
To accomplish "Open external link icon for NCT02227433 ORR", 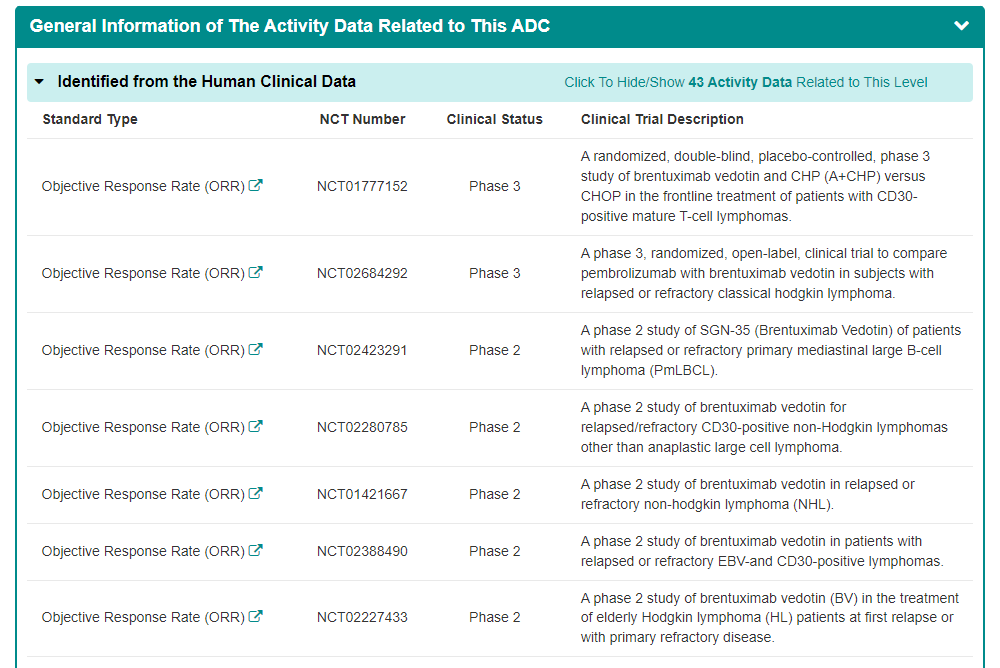I will click(256, 616).
